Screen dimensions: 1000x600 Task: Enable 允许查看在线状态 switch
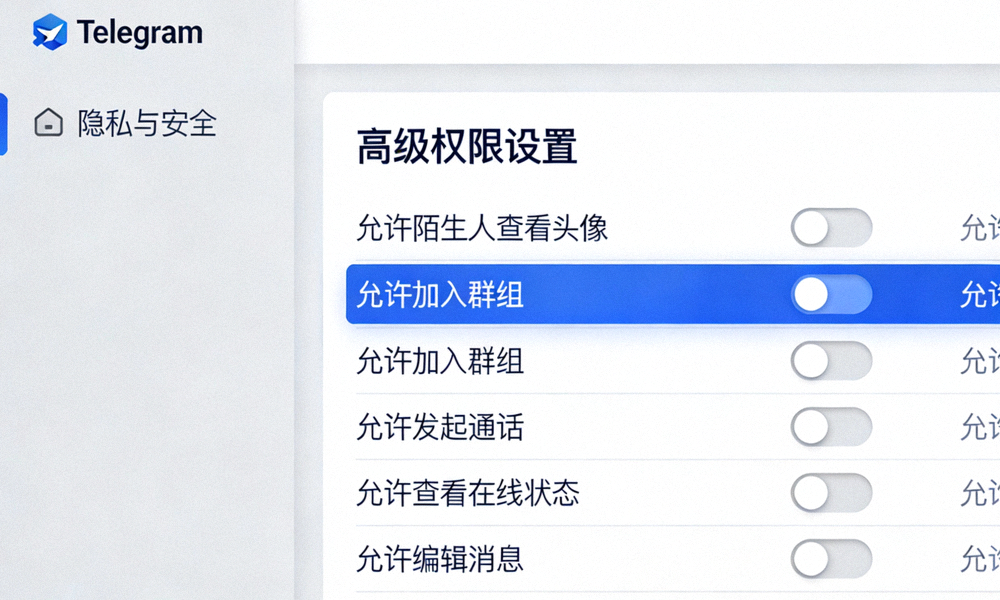click(x=832, y=493)
